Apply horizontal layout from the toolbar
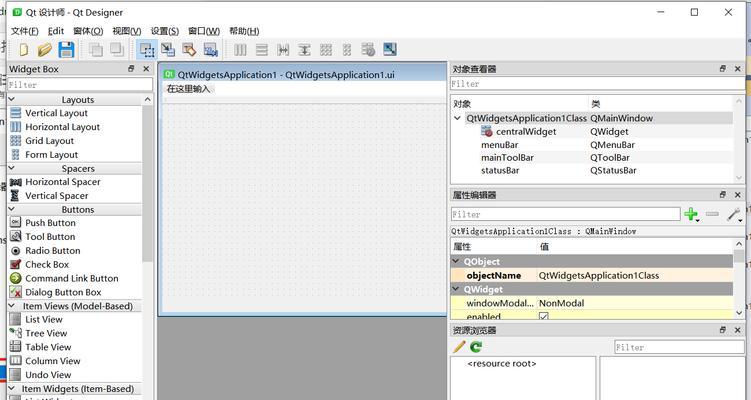Viewport: 751px width, 400px height. tap(240, 49)
